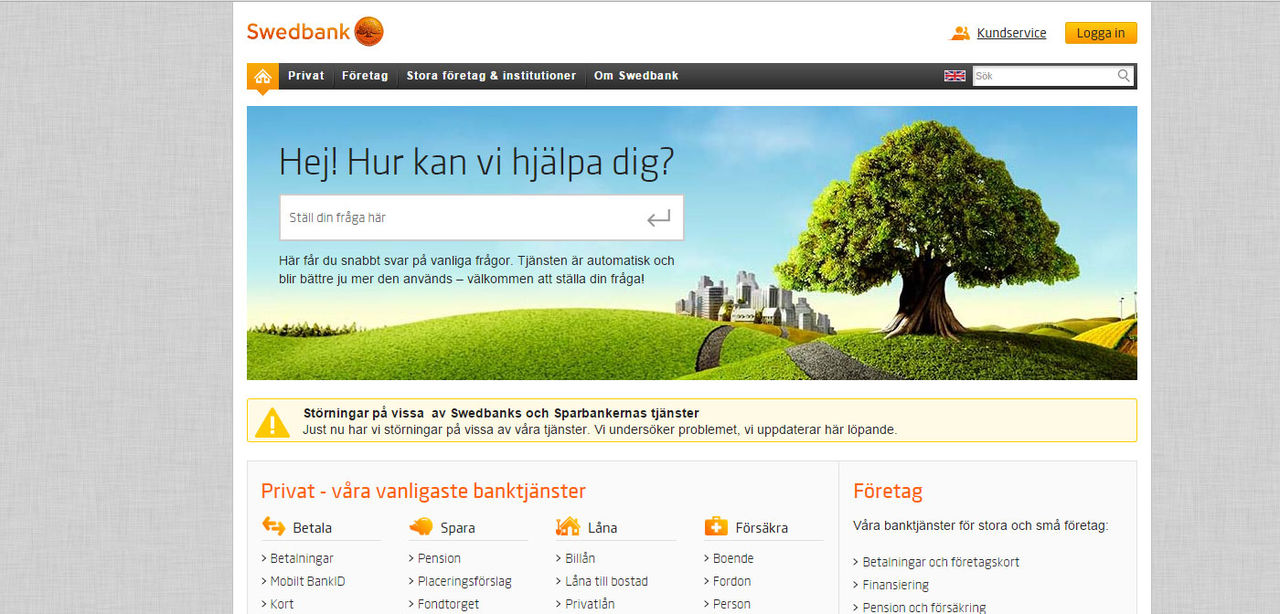The image size is (1280, 614).
Task: Click the search magnifier icon
Action: (x=1124, y=76)
